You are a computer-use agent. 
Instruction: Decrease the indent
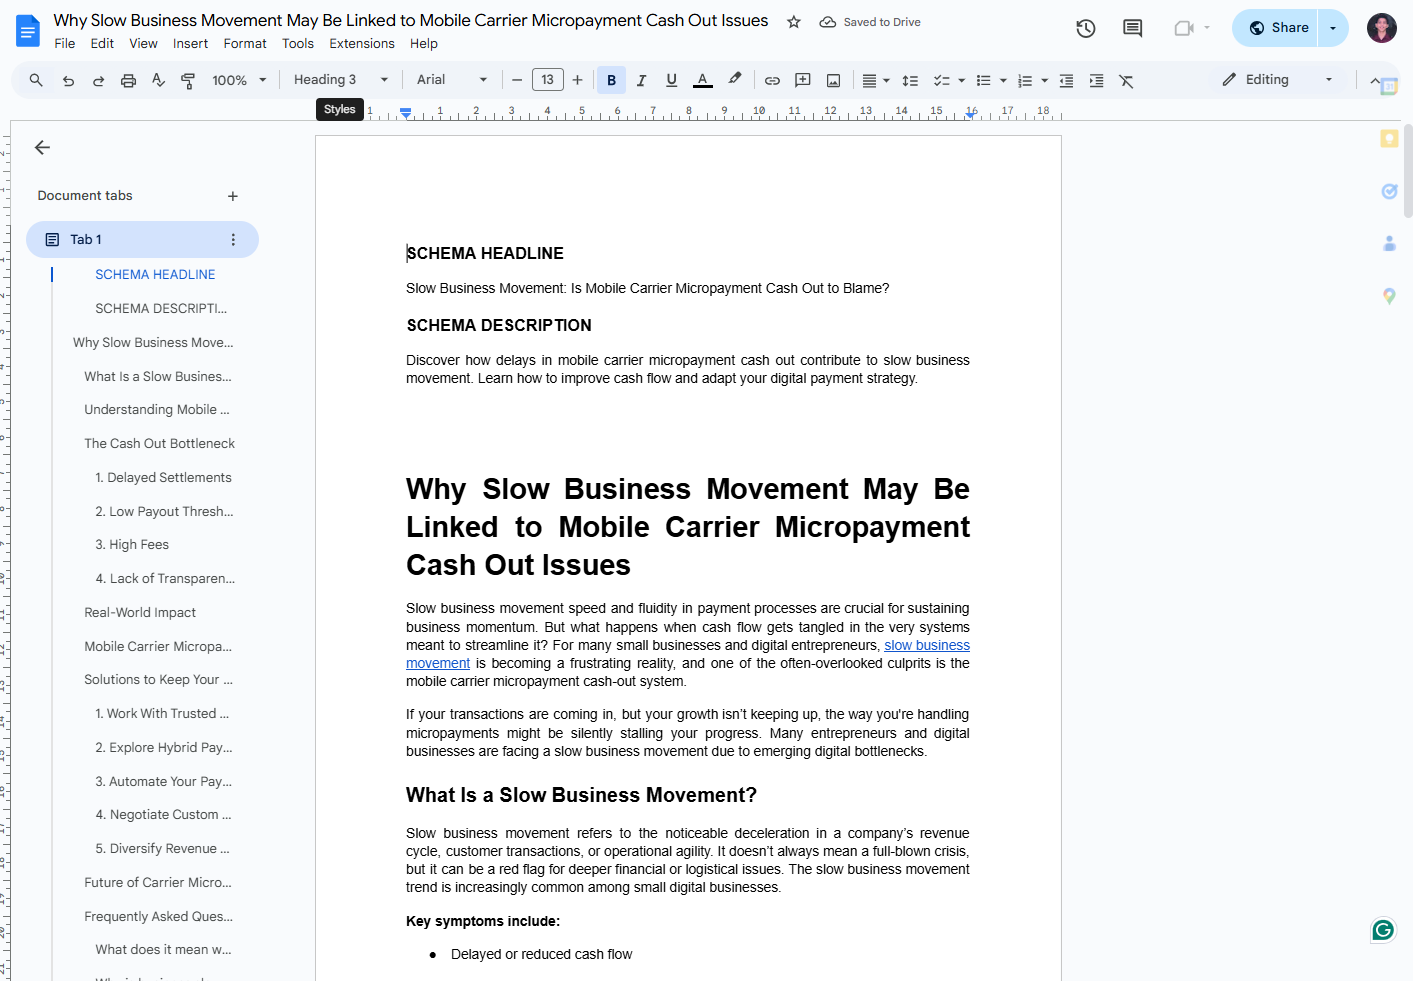coord(1066,80)
